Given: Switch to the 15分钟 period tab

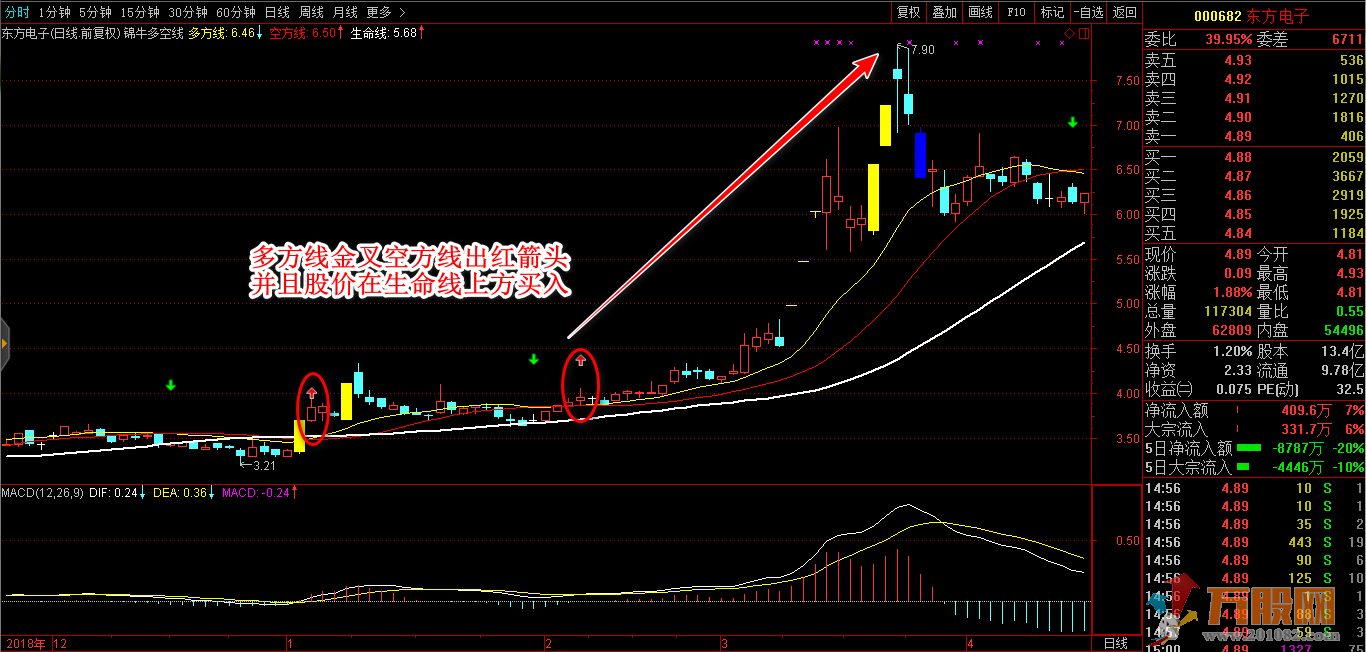Looking at the screenshot, I should click(x=139, y=12).
